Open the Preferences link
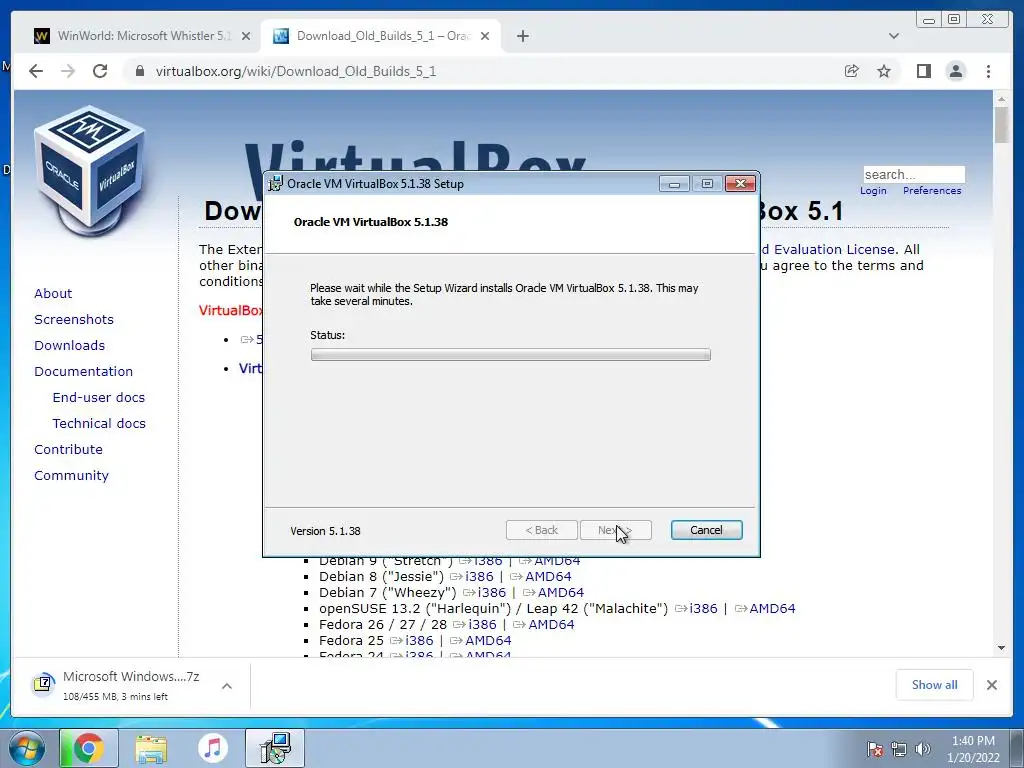Image resolution: width=1024 pixels, height=768 pixels. tap(932, 191)
